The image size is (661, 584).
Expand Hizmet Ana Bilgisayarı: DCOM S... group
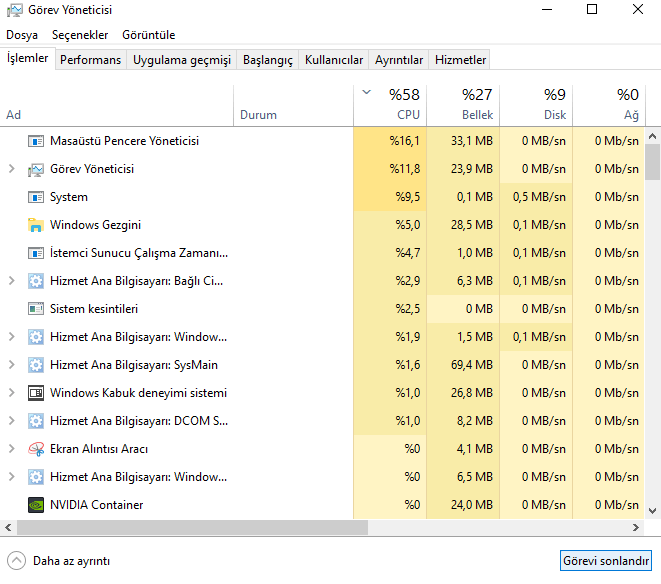[x=12, y=421]
